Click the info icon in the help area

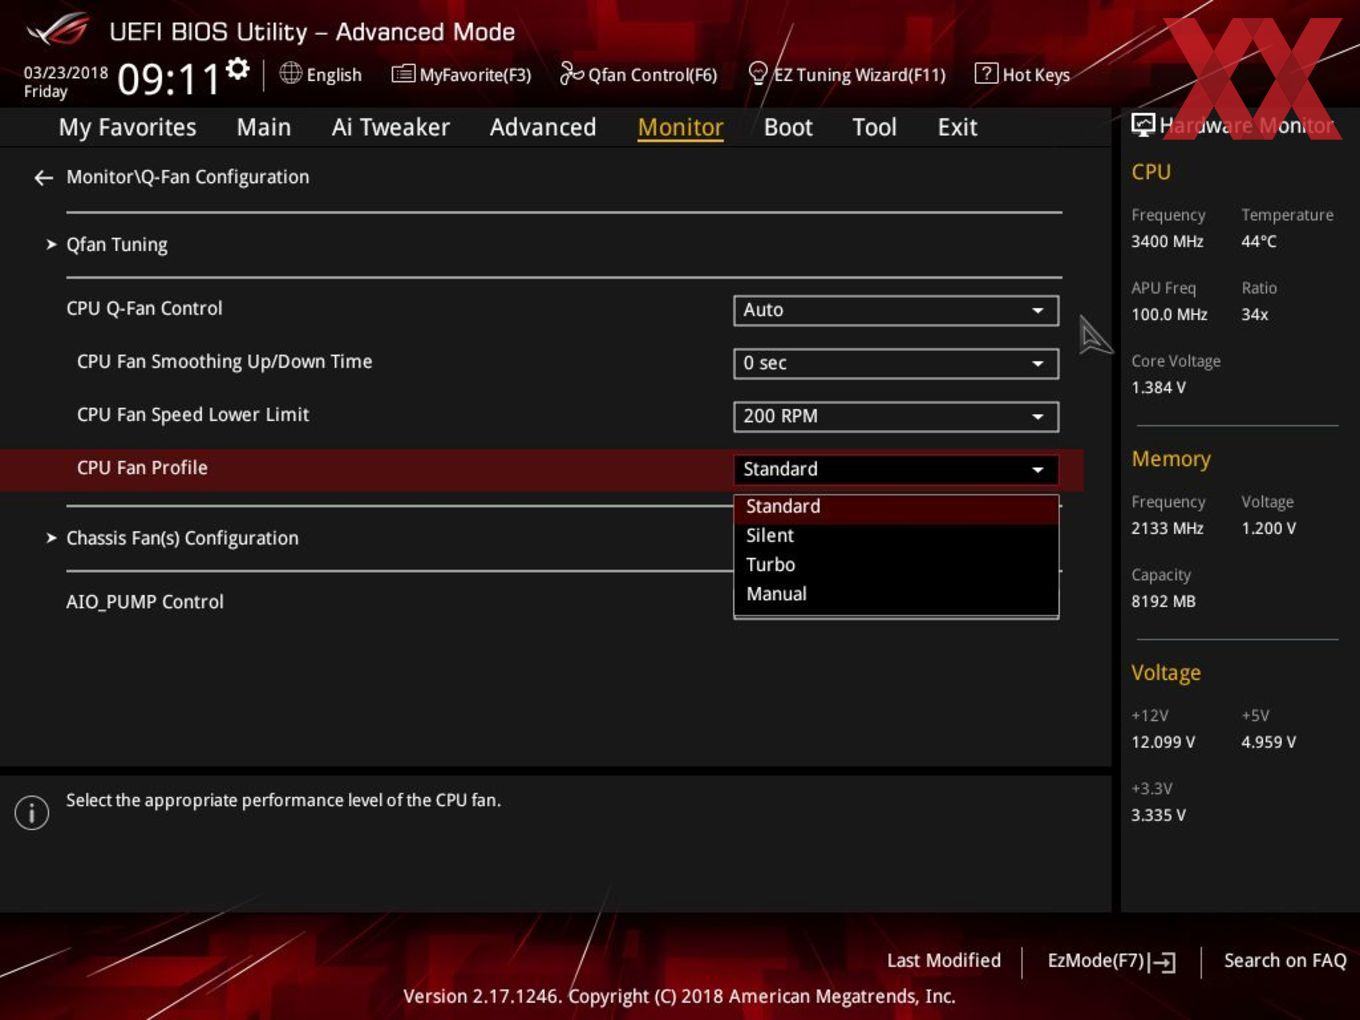point(32,812)
